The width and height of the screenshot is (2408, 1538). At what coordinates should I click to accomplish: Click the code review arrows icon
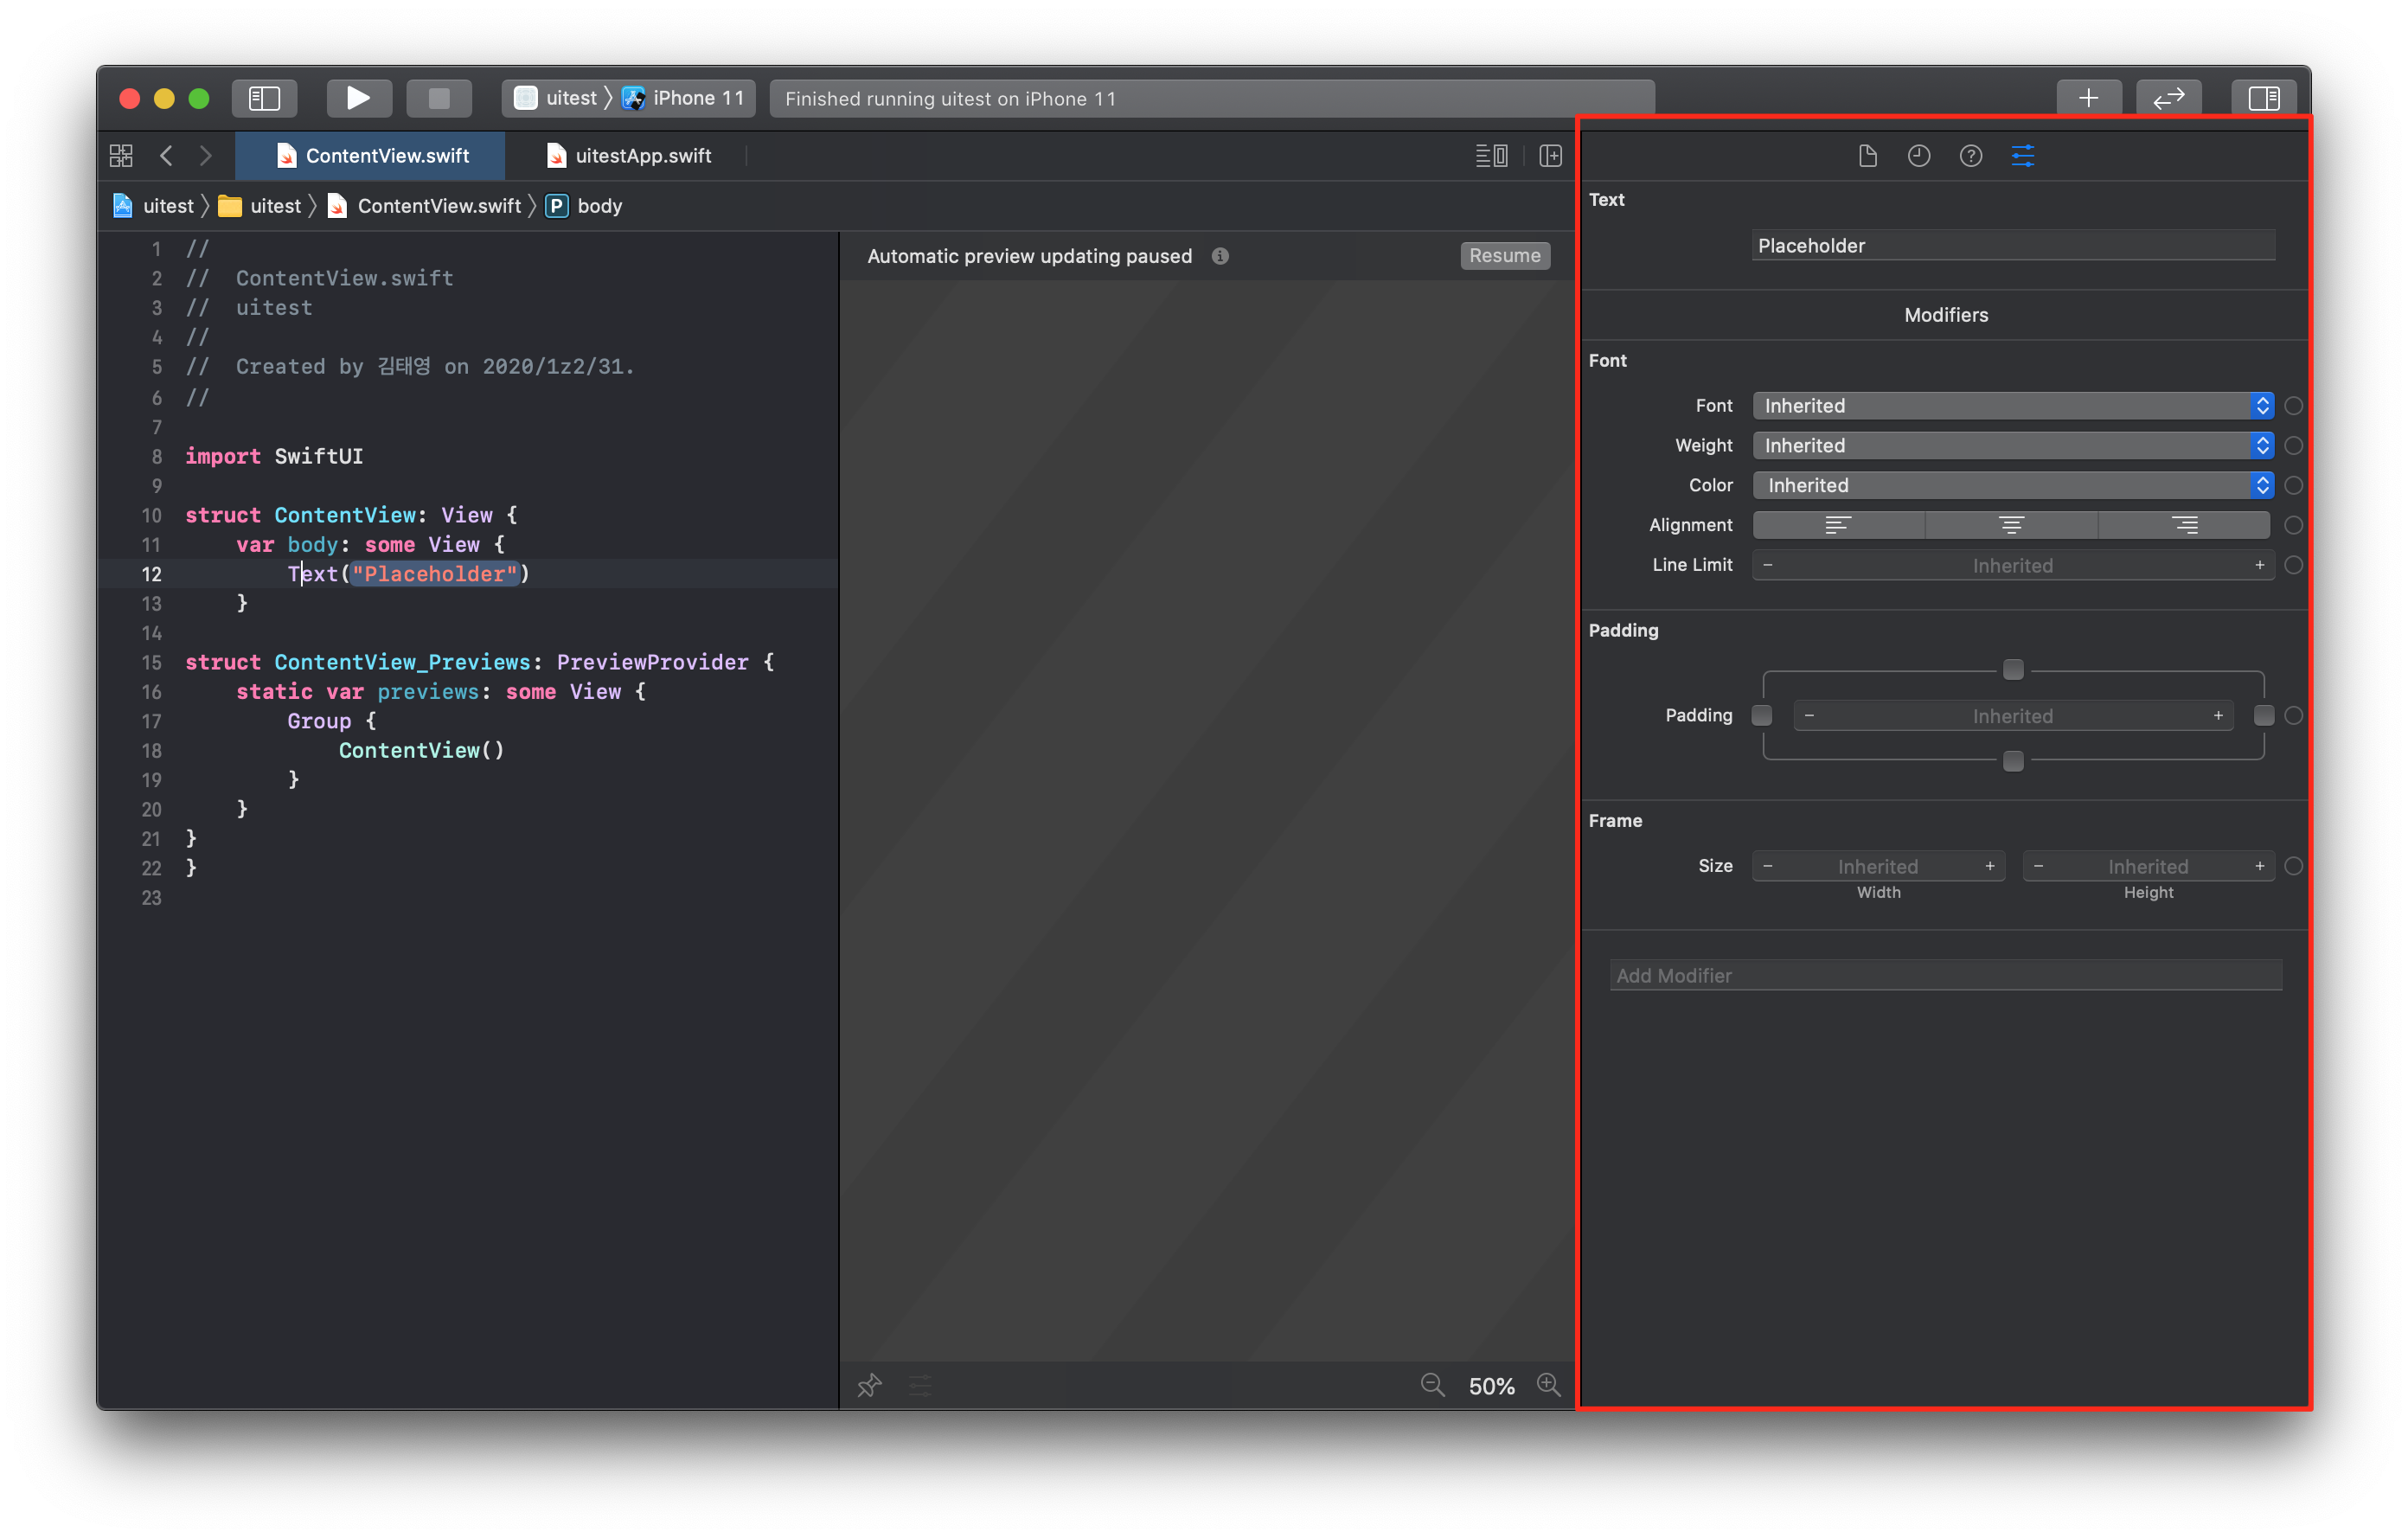pos(2168,98)
